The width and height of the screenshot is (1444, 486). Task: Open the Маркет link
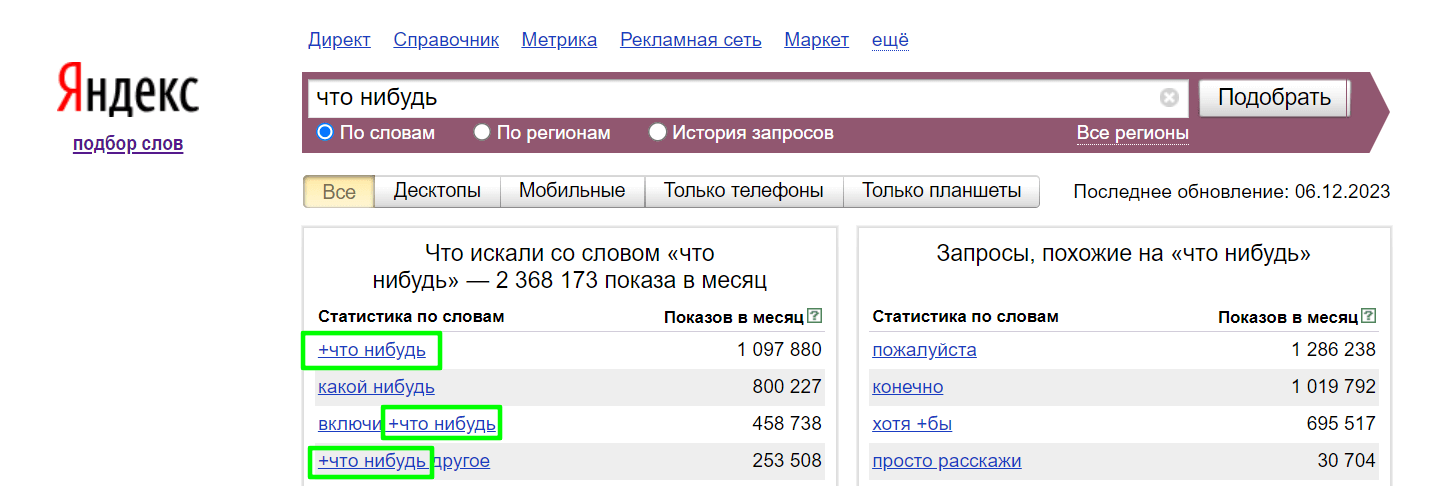click(x=817, y=40)
